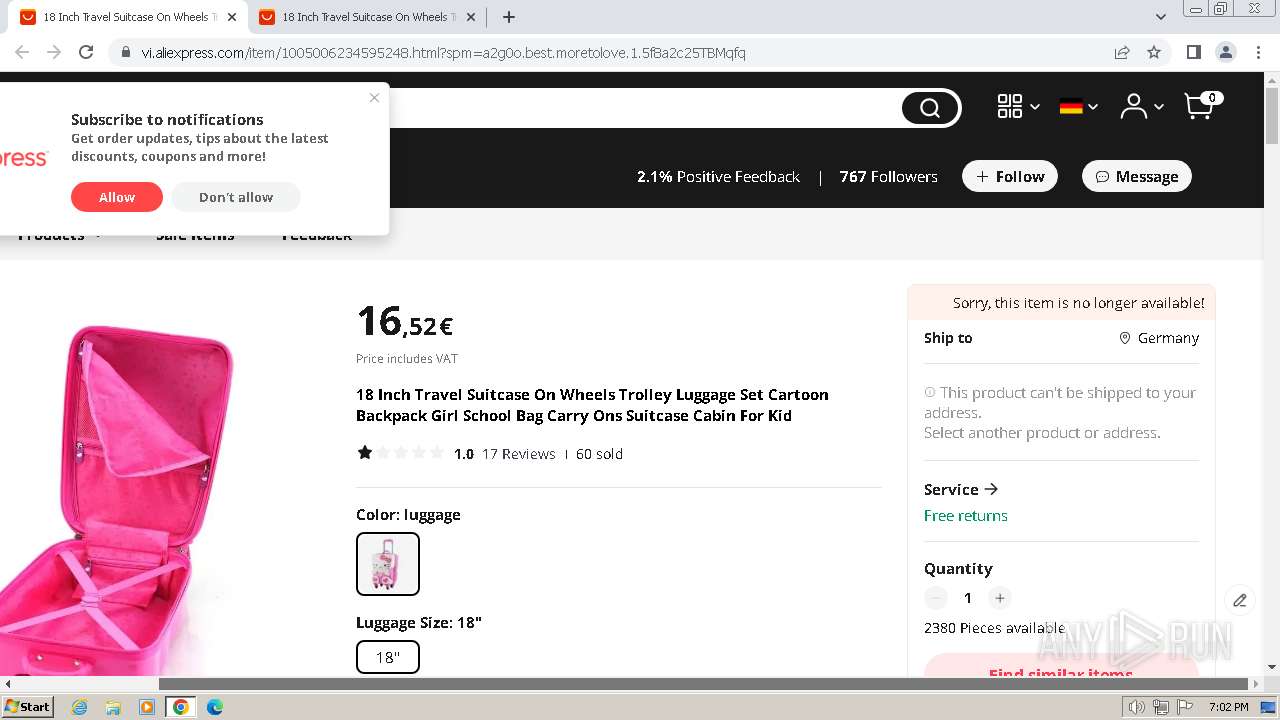
Task: Click the volume tray icon
Action: point(1137,707)
